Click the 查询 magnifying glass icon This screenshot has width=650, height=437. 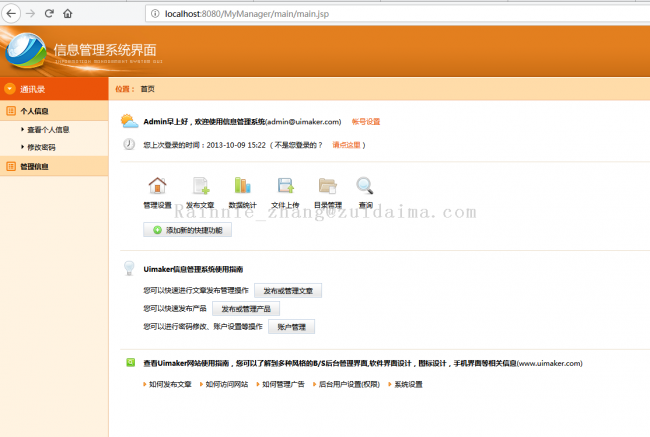tap(365, 186)
